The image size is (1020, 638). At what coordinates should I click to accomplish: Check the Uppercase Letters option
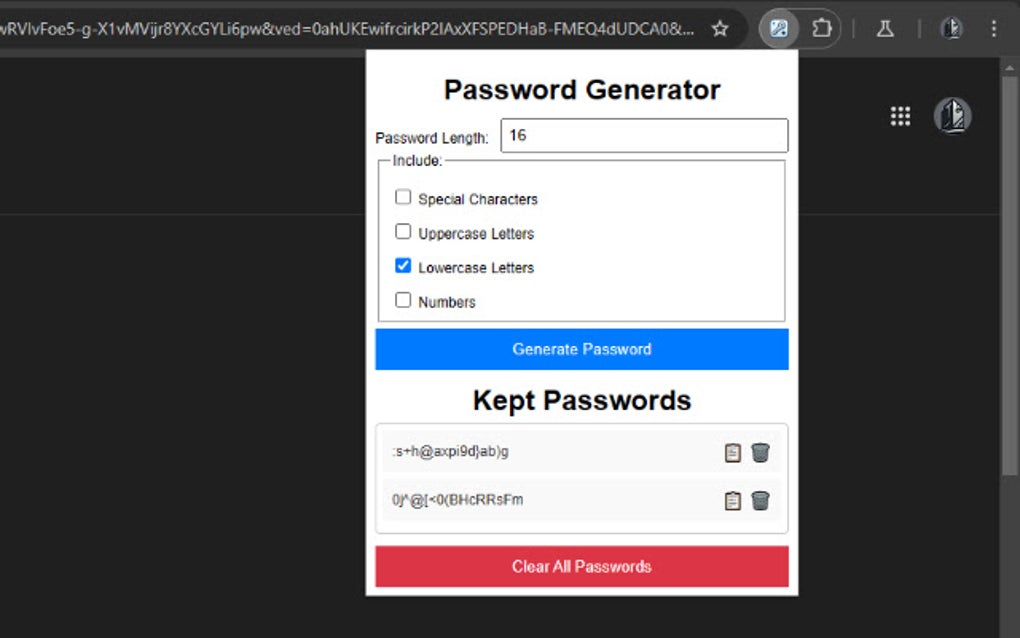[403, 232]
